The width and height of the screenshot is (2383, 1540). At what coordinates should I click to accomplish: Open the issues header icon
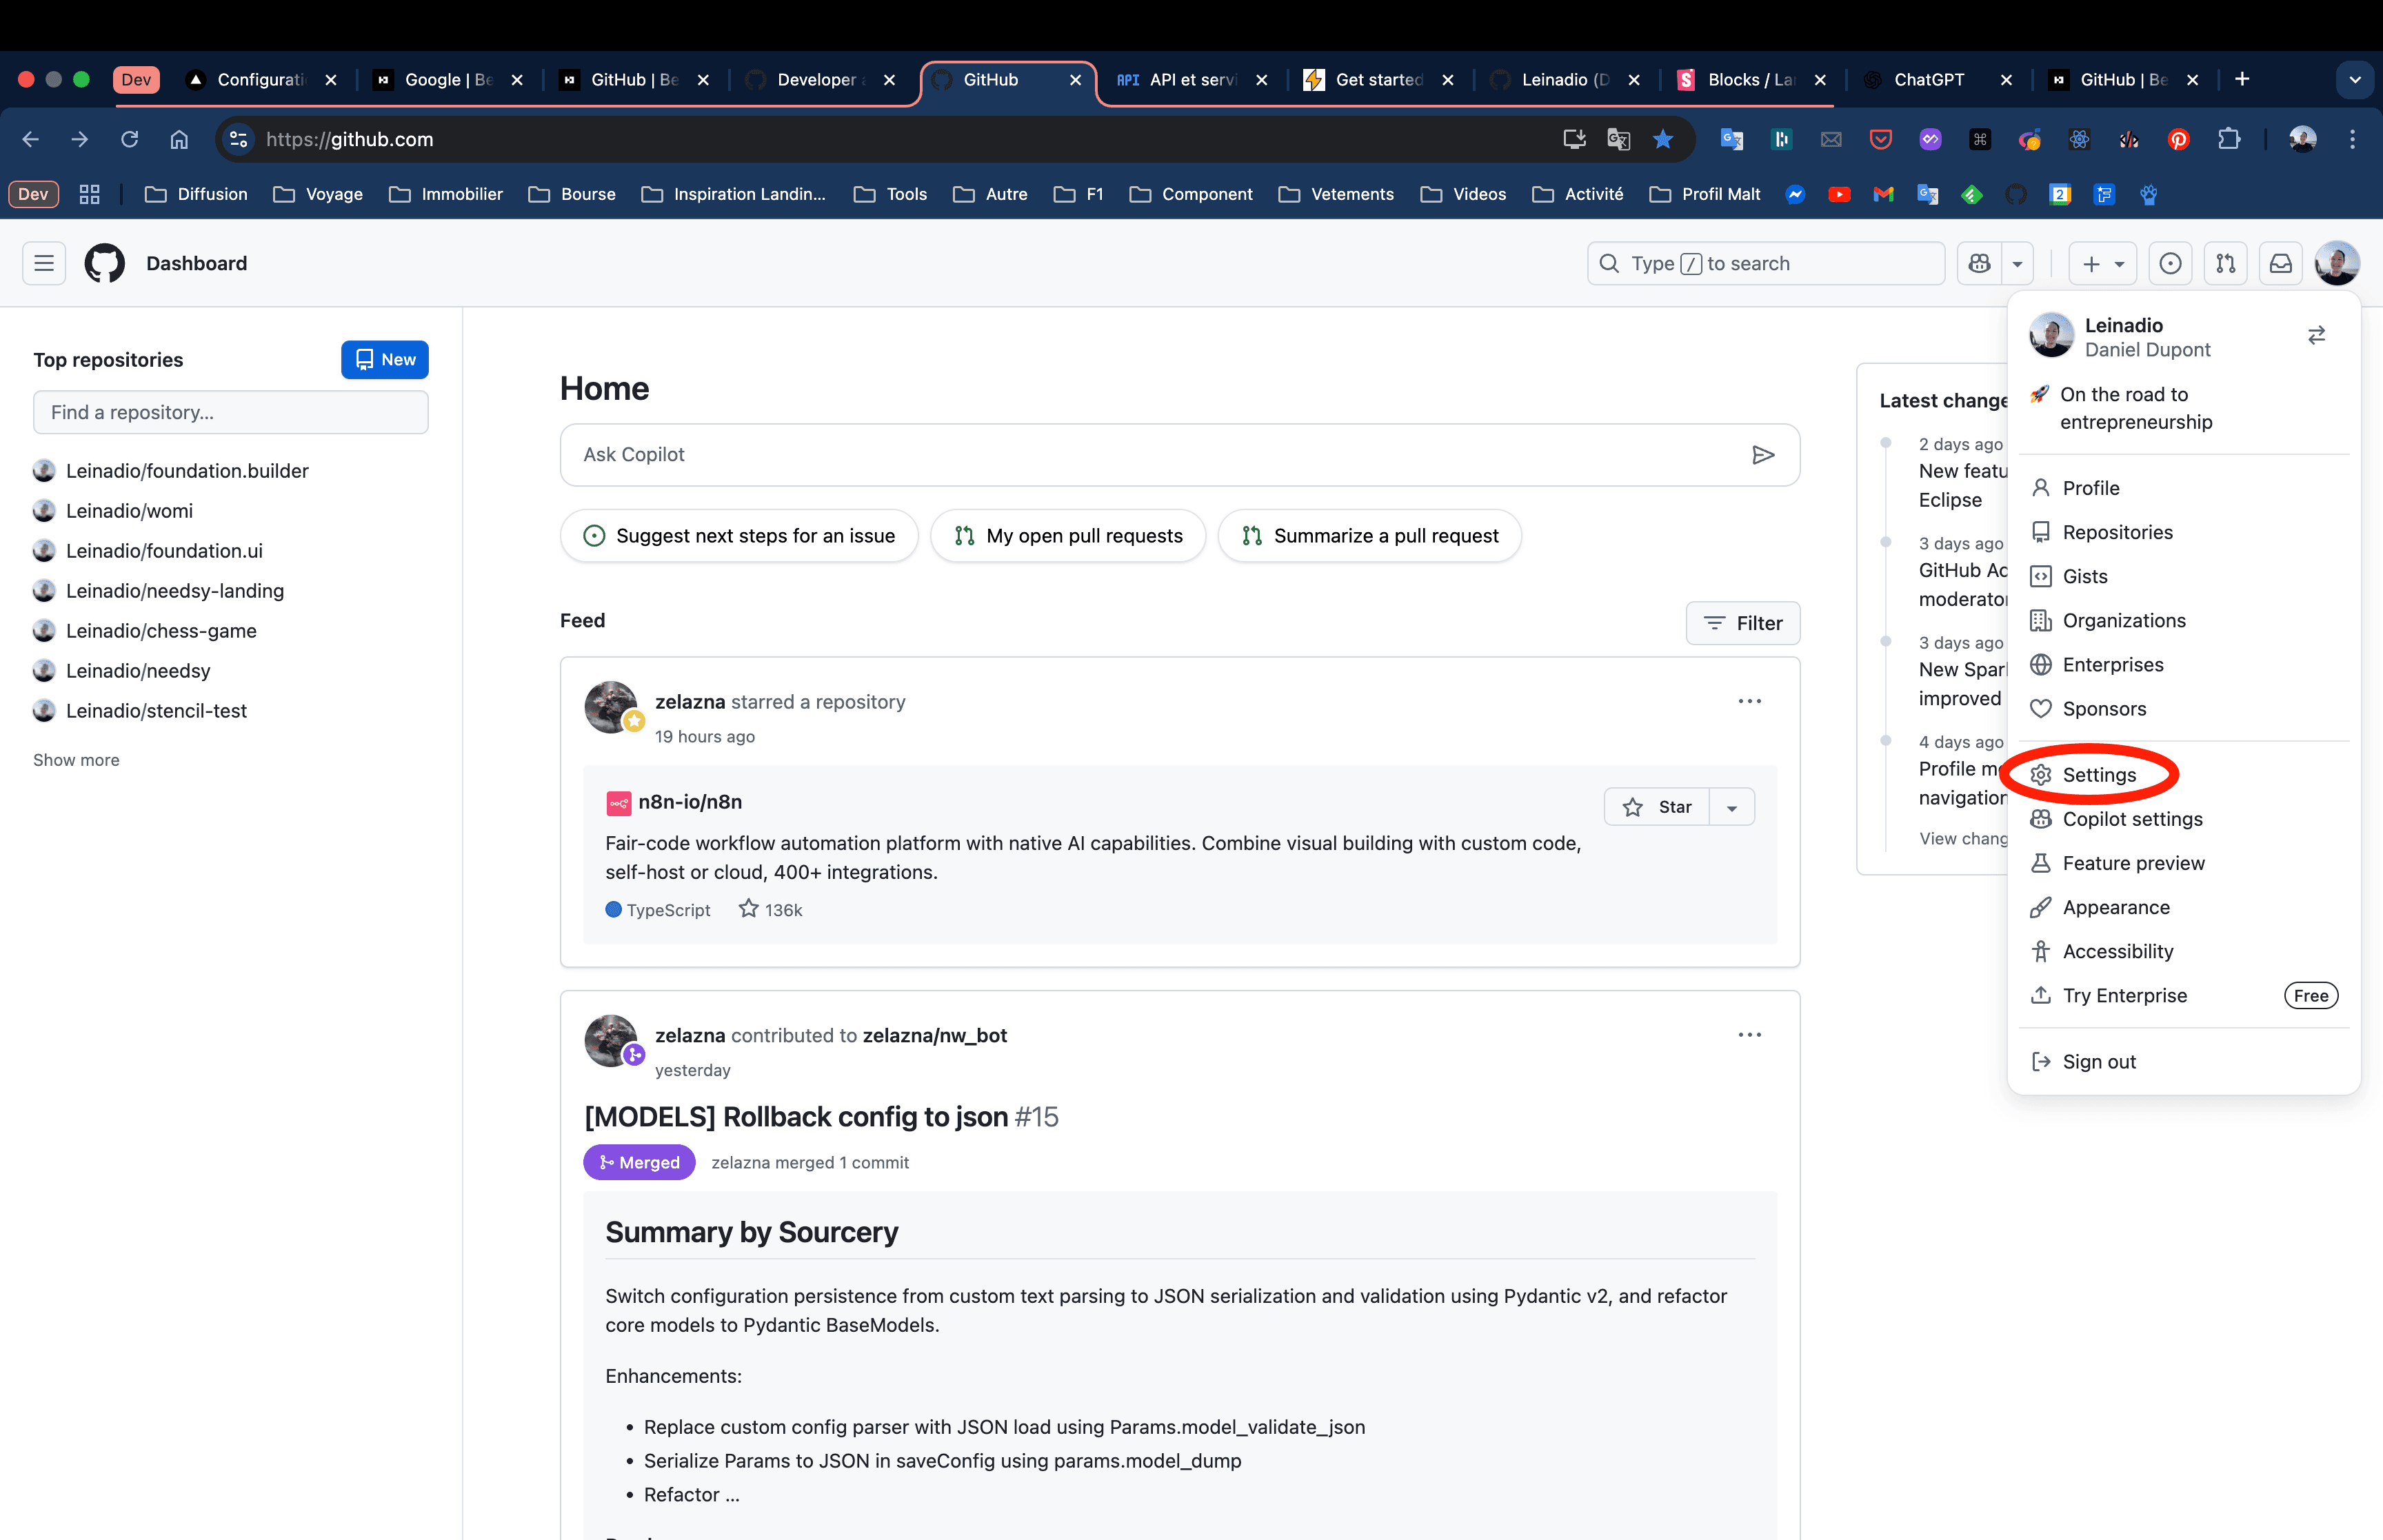2170,263
